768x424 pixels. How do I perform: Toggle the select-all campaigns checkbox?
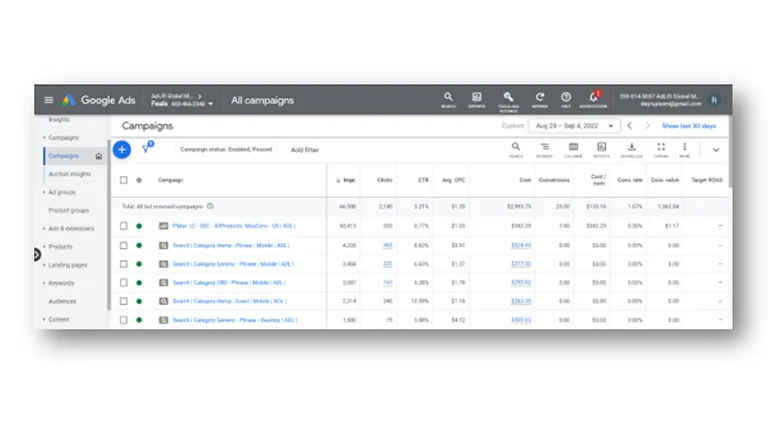click(x=123, y=180)
